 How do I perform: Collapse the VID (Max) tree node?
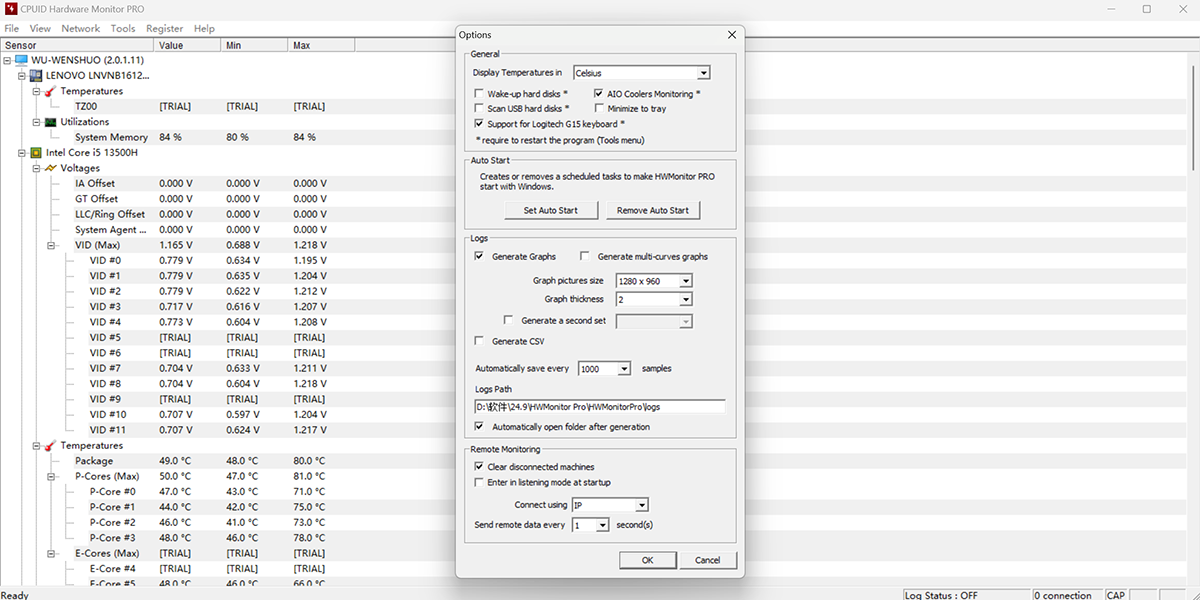coord(51,245)
